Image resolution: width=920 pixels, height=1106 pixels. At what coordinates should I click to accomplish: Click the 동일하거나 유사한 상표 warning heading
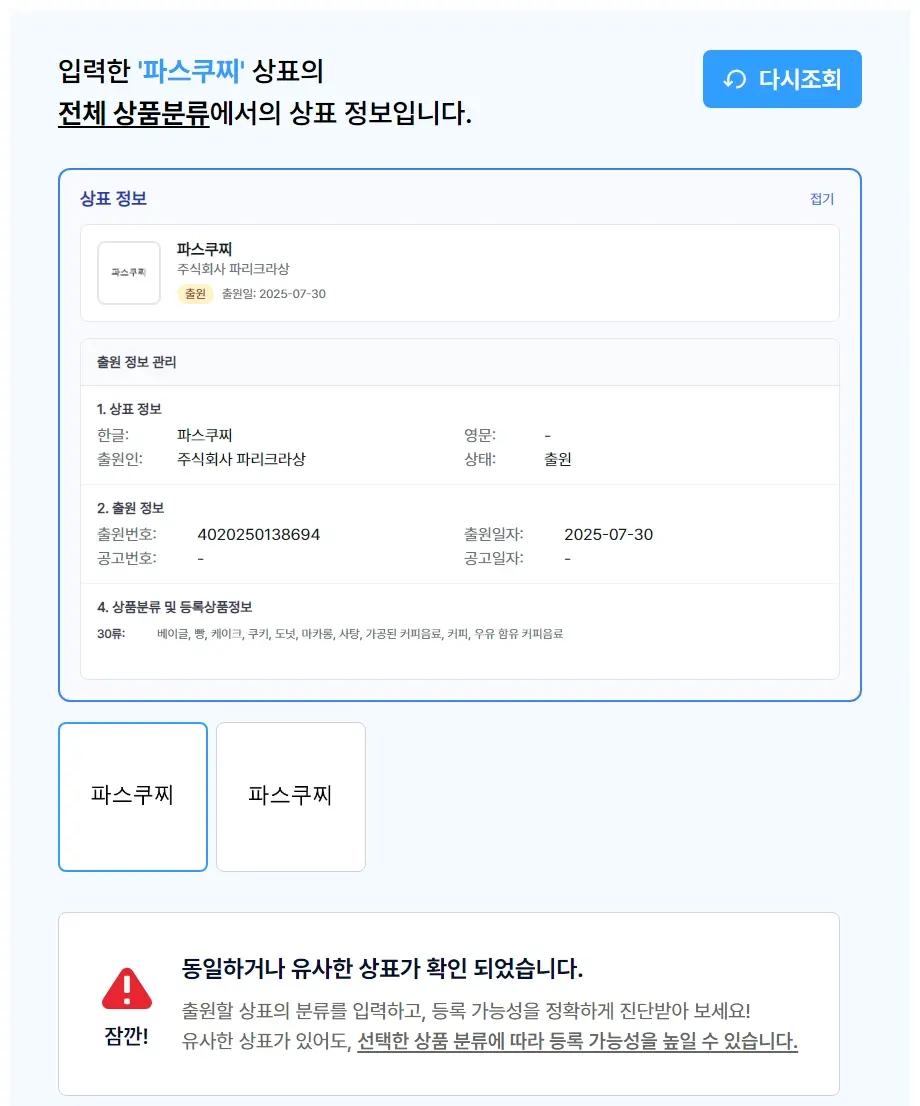pos(382,968)
